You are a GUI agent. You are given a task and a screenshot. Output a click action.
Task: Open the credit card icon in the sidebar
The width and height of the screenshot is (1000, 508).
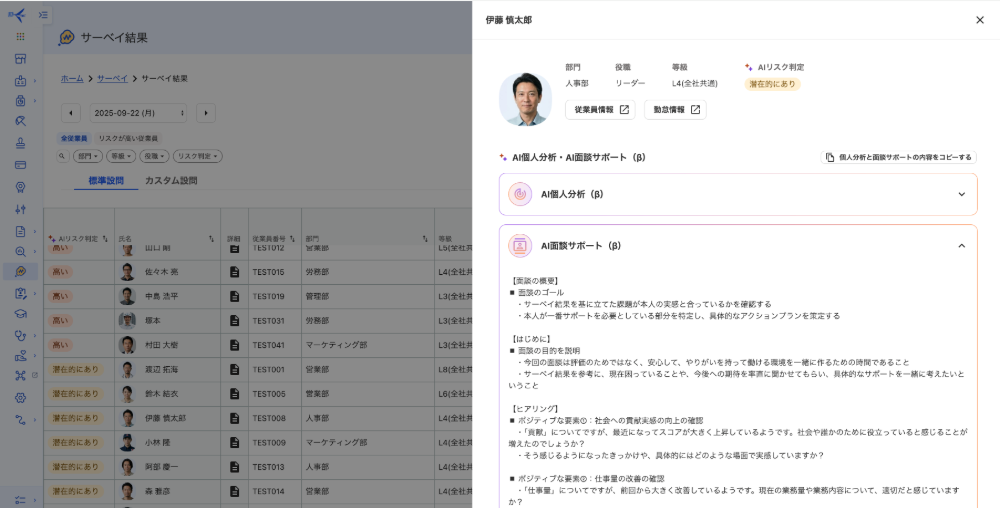20,165
